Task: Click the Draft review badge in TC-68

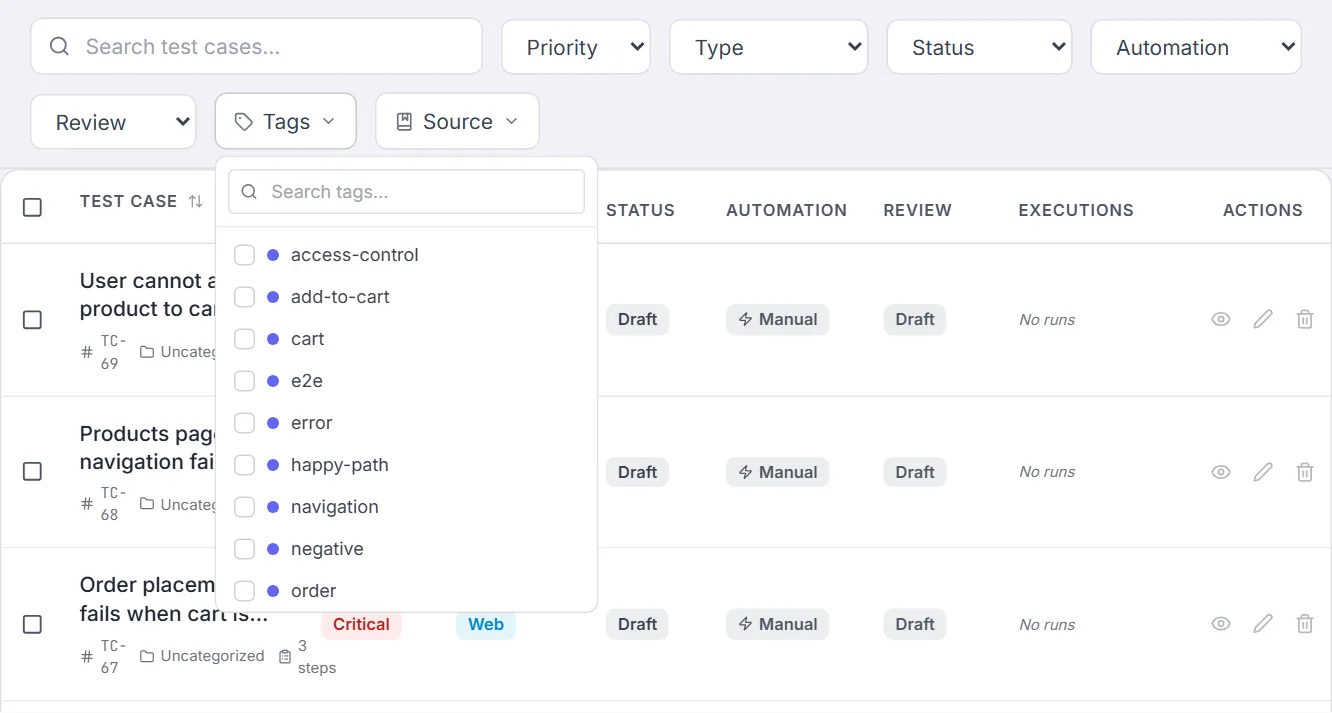Action: point(915,472)
